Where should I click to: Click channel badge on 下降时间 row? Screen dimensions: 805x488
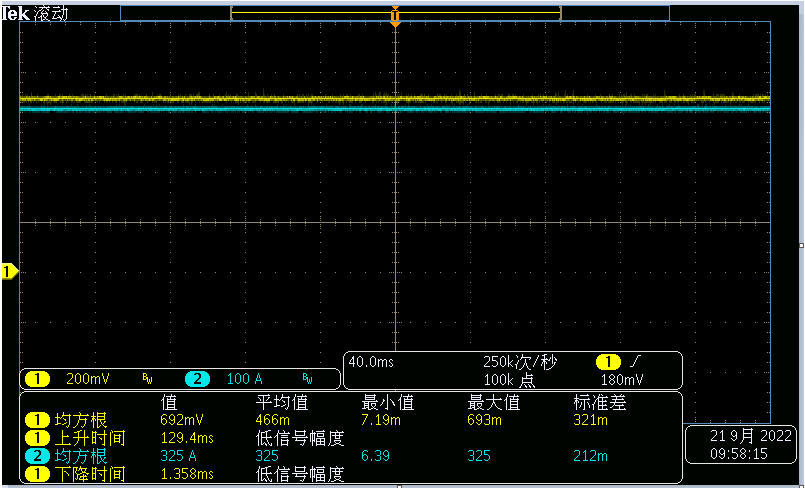click(x=37, y=474)
